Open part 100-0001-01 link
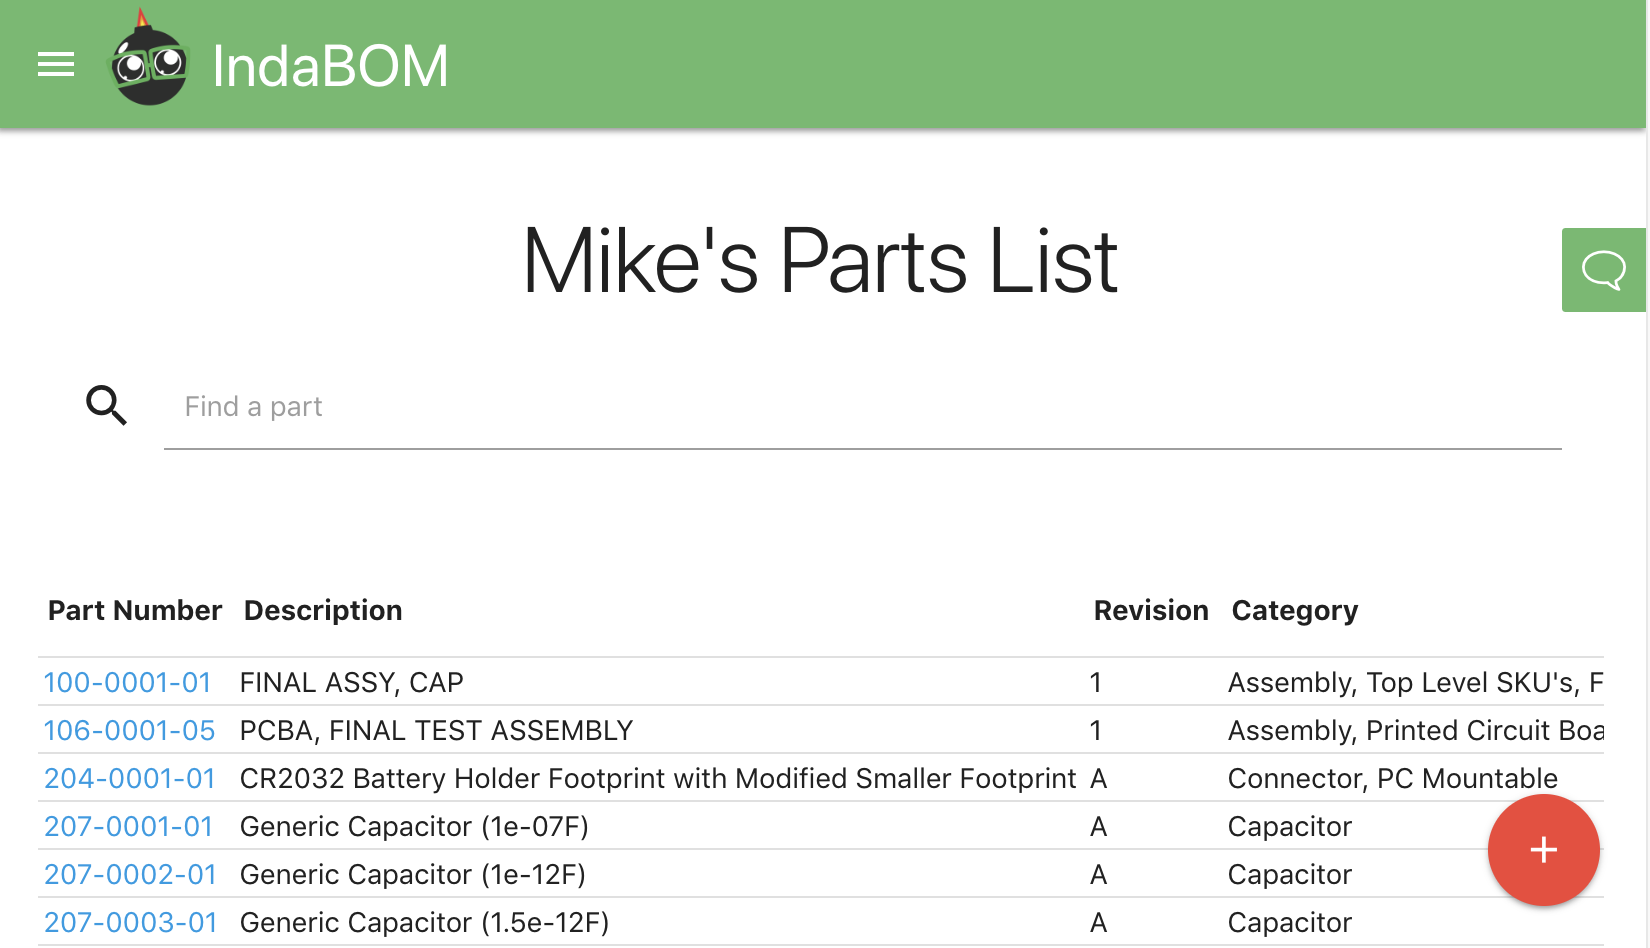Viewport: 1650px width, 948px height. tap(128, 682)
